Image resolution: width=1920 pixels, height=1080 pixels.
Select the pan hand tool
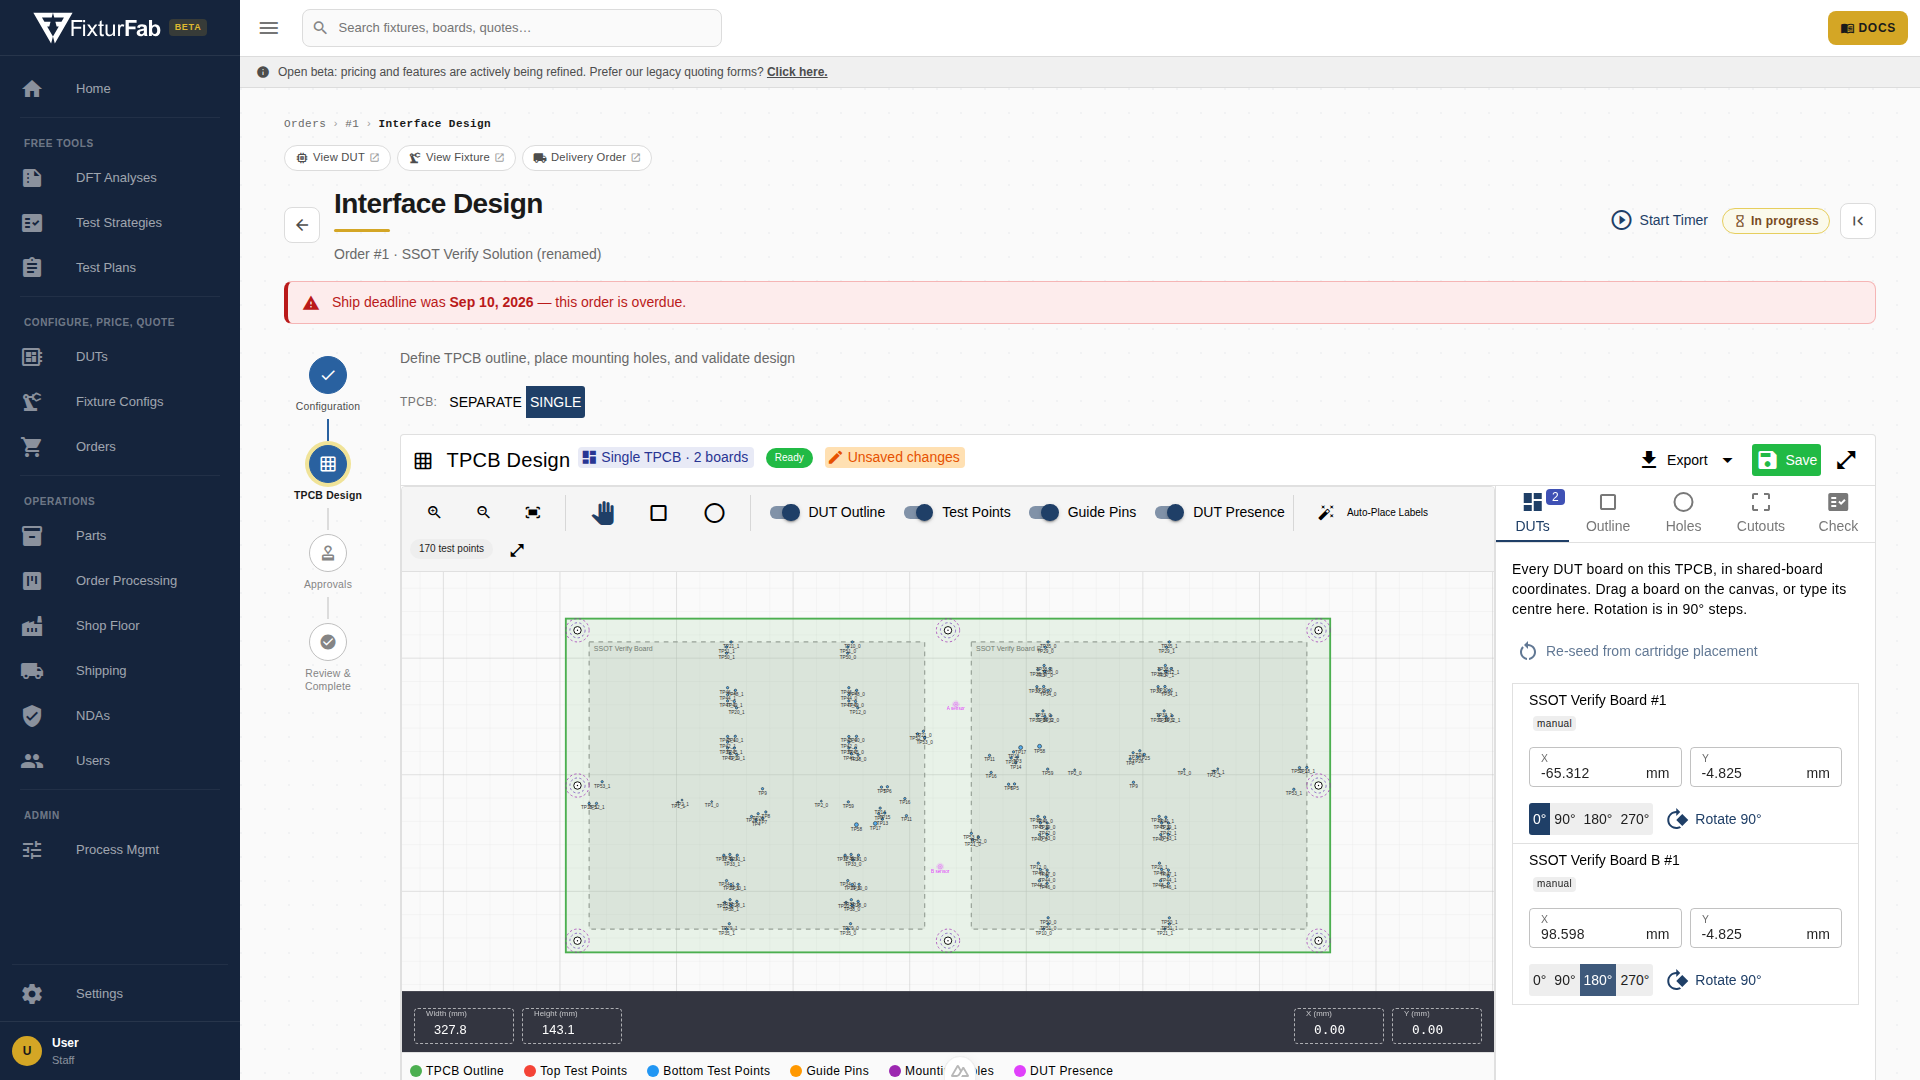[x=602, y=513]
